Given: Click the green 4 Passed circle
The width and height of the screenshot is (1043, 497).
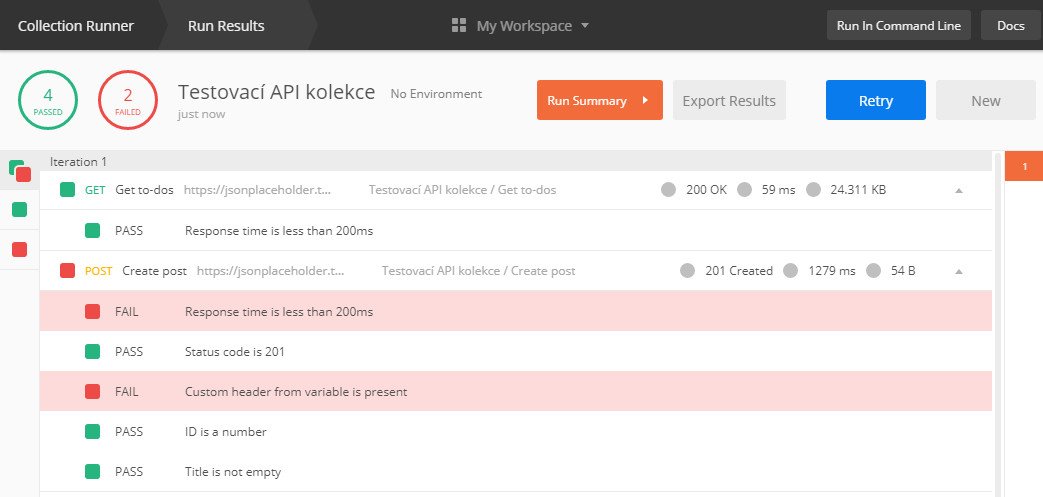Looking at the screenshot, I should point(48,100).
